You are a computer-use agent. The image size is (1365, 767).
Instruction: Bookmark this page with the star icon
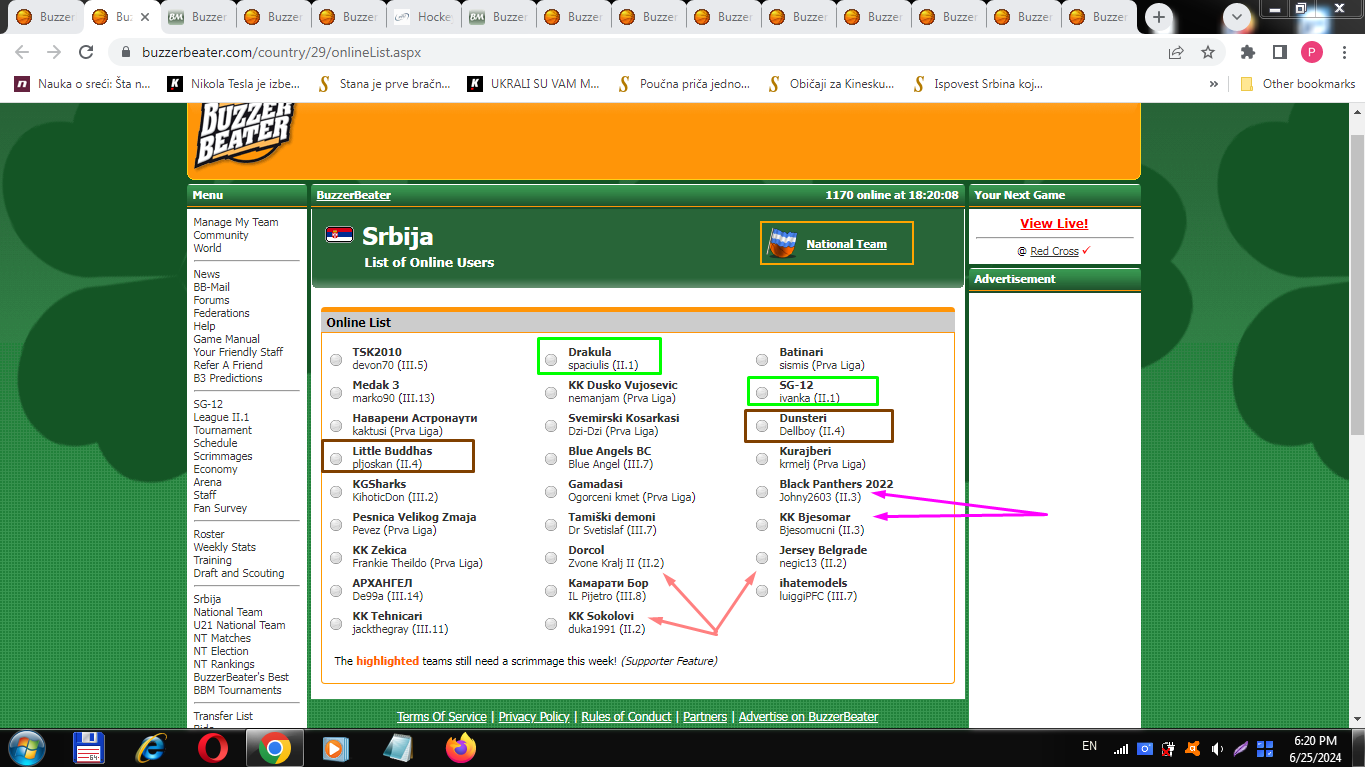pyautogui.click(x=1208, y=52)
